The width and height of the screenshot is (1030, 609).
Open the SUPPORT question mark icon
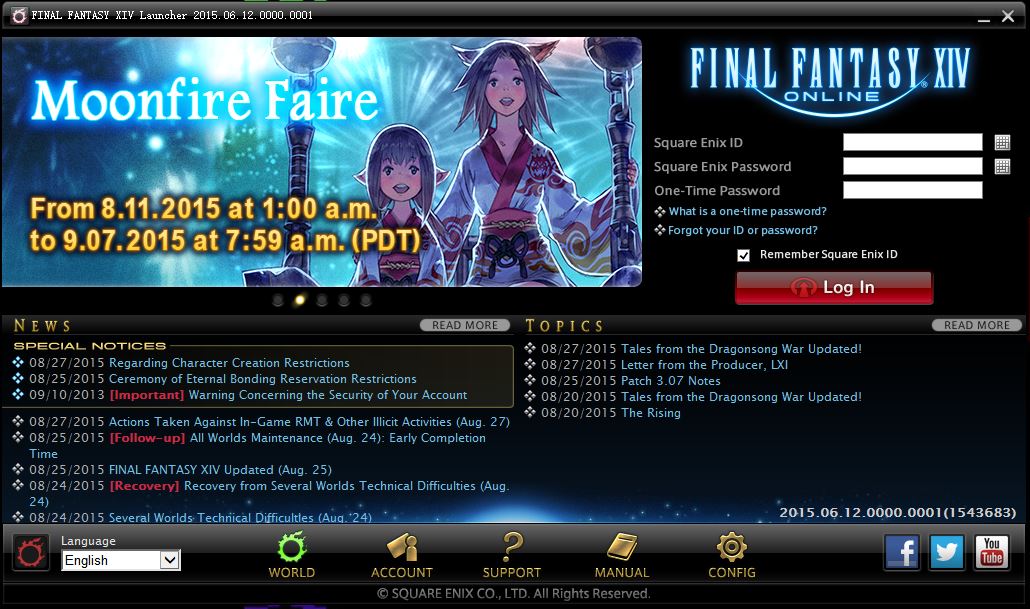coord(512,555)
